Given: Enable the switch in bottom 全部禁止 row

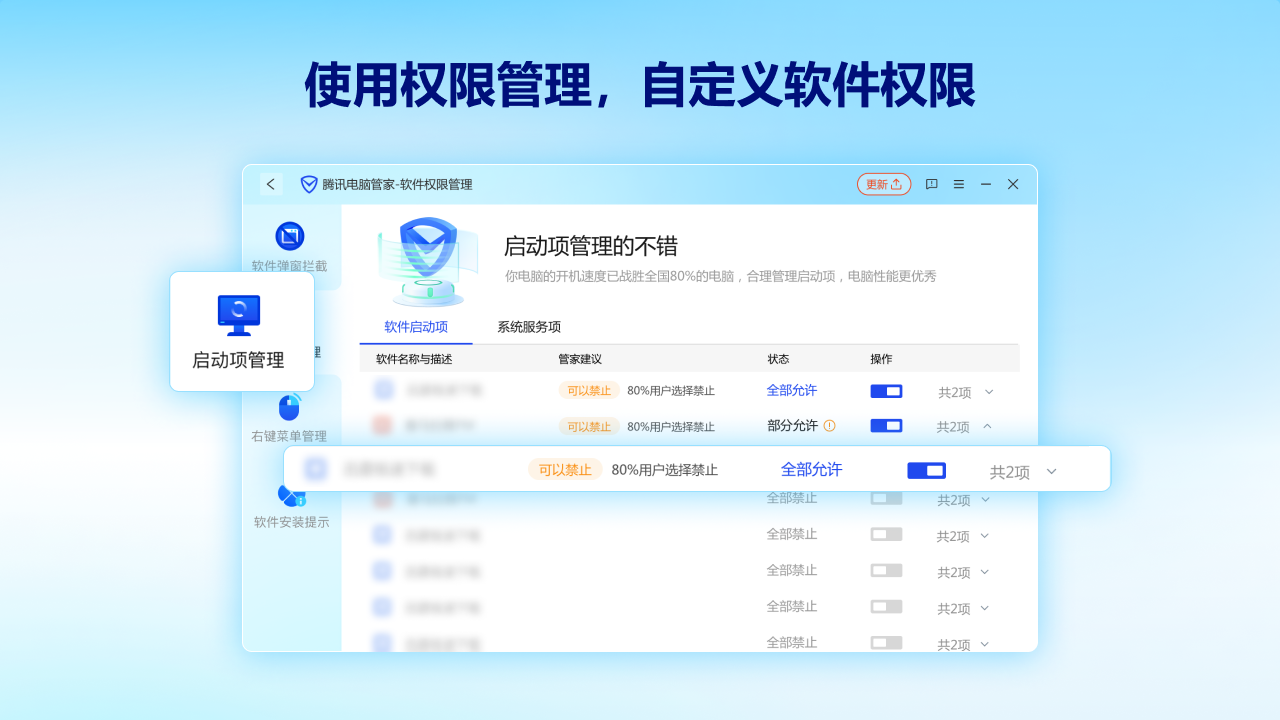Looking at the screenshot, I should 886,642.
